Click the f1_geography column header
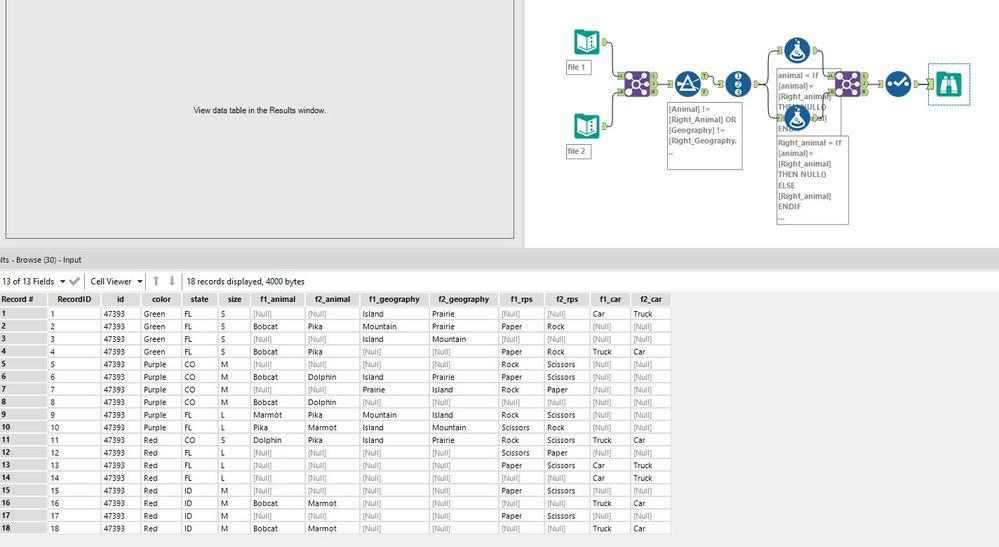 (x=394, y=299)
